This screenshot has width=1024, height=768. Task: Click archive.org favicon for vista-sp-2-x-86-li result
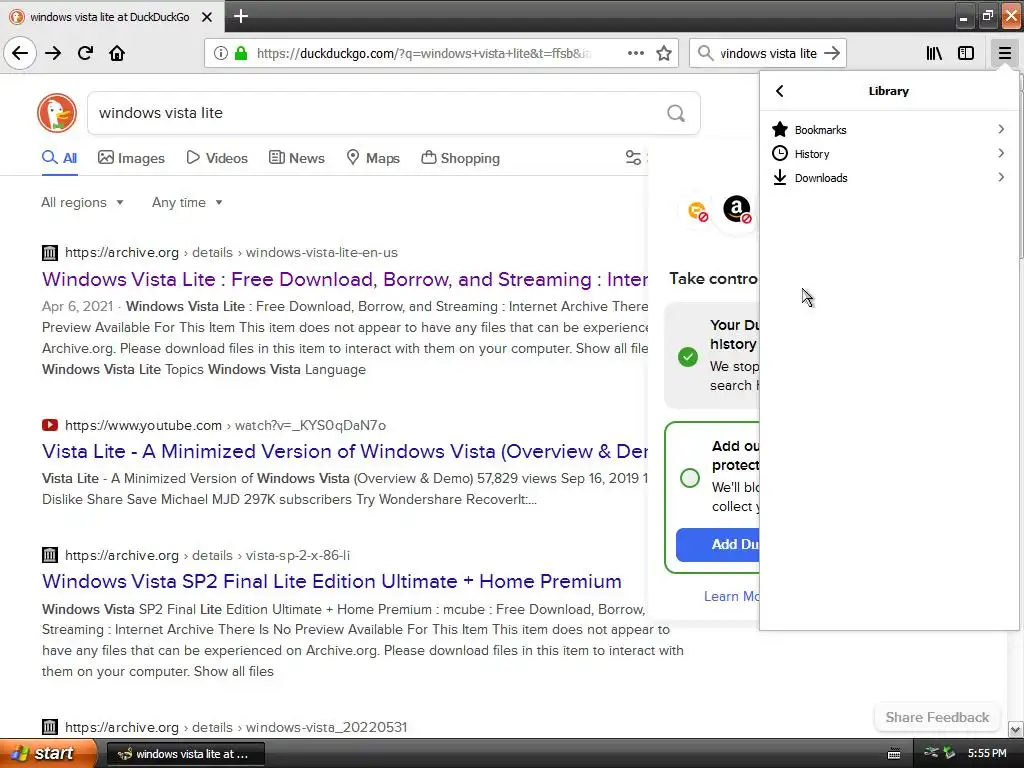50,555
